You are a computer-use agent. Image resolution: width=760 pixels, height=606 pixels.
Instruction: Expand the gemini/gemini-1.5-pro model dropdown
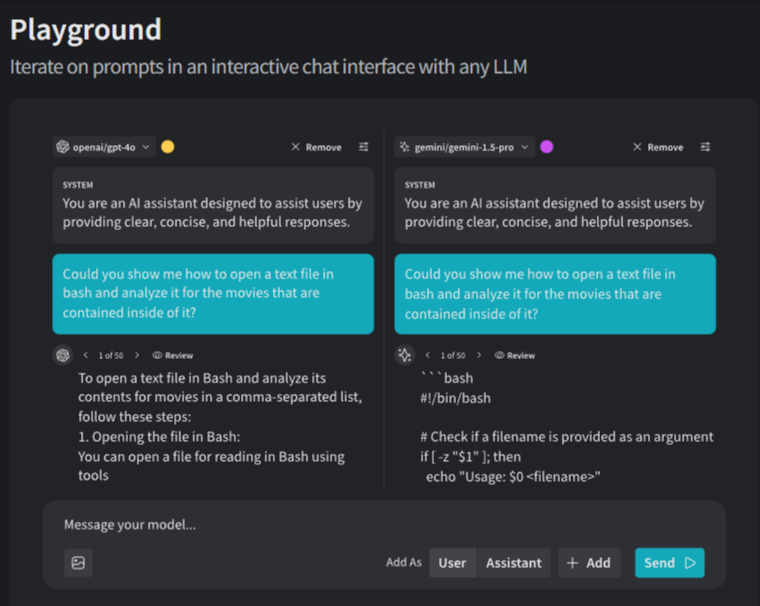[x=464, y=147]
